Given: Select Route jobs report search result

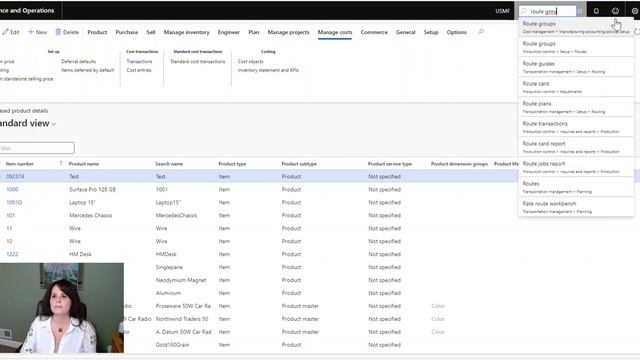Looking at the screenshot, I should pos(576,167).
